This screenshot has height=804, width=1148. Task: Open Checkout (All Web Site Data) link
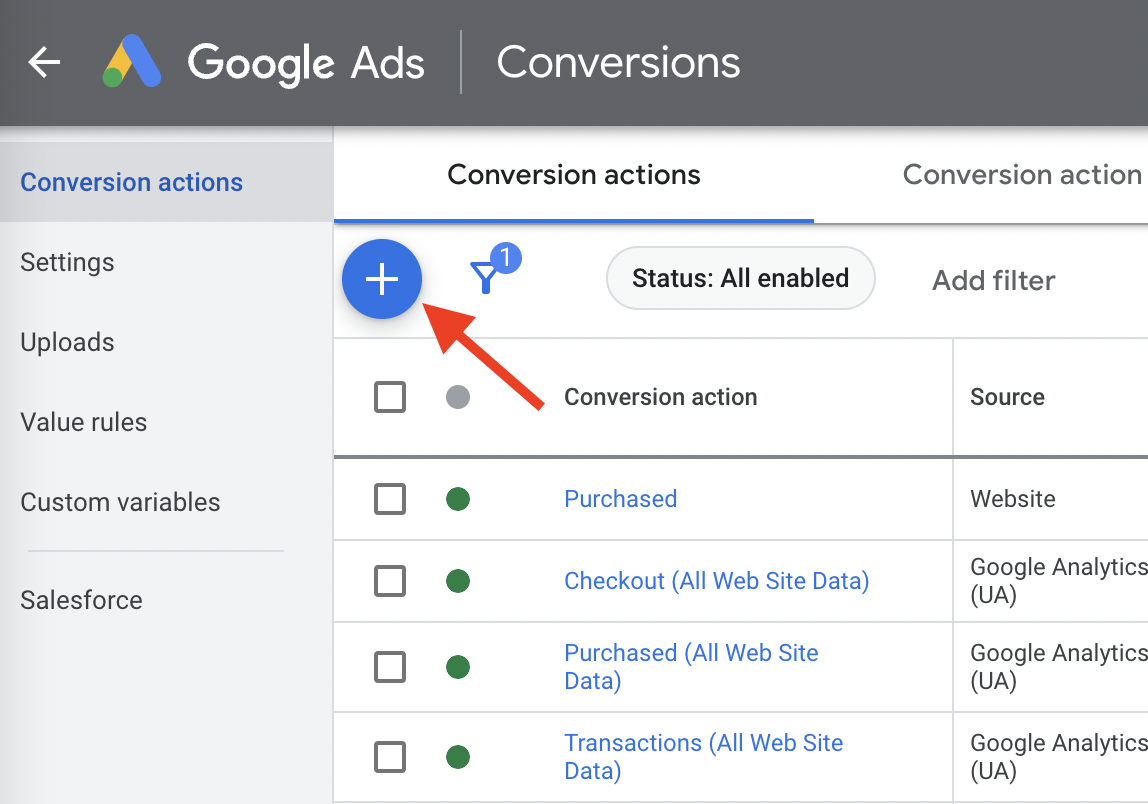click(716, 581)
